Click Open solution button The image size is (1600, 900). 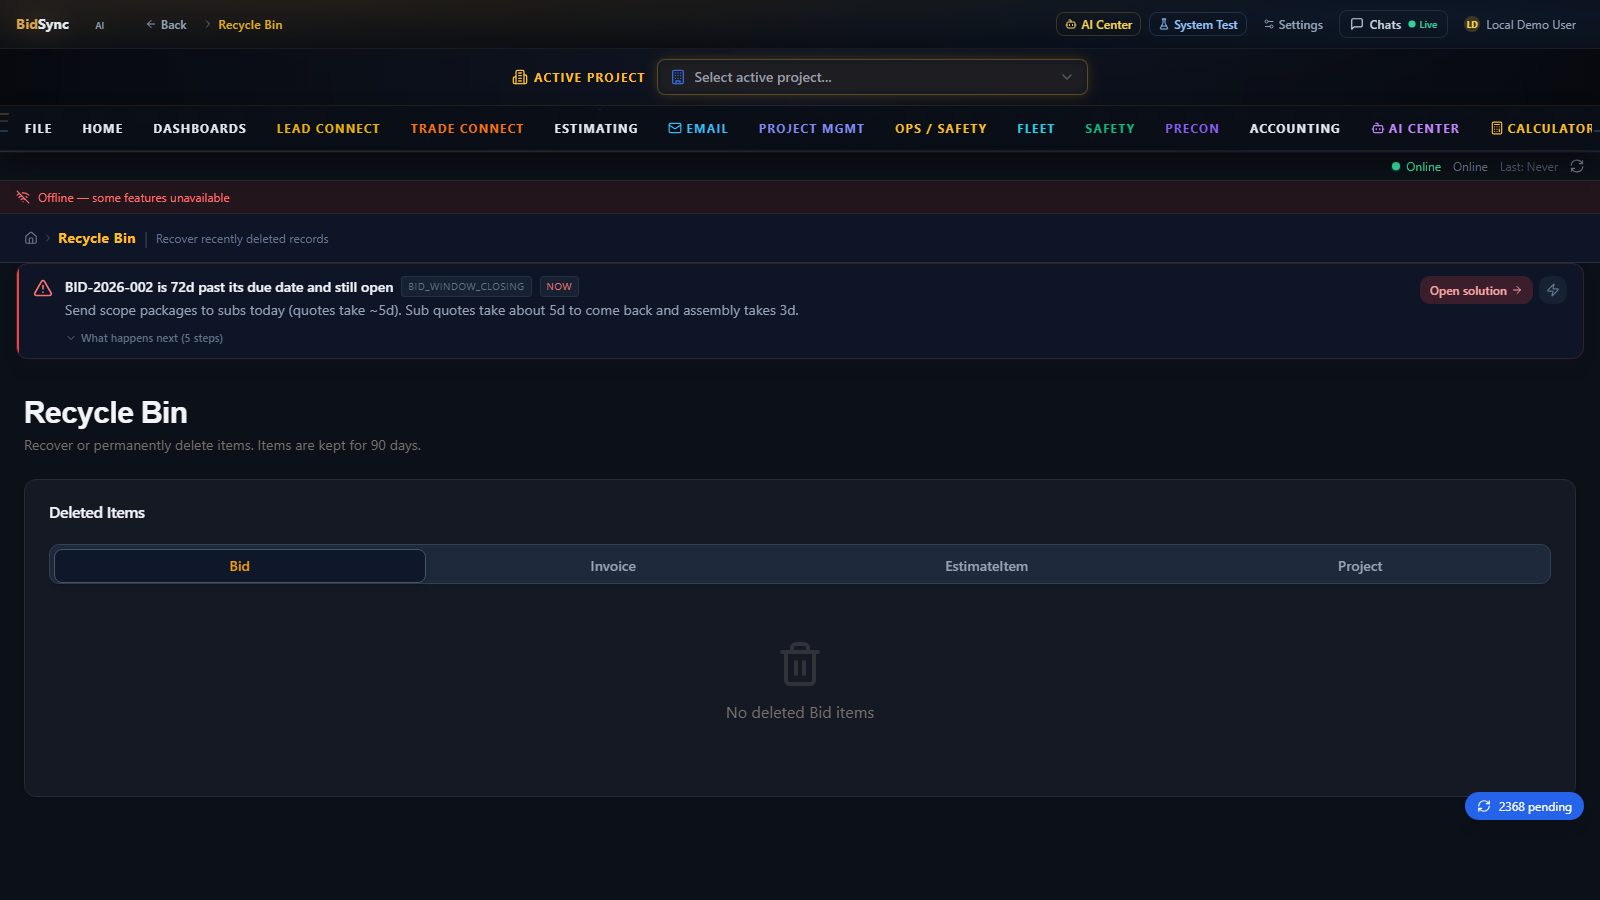coord(1475,290)
